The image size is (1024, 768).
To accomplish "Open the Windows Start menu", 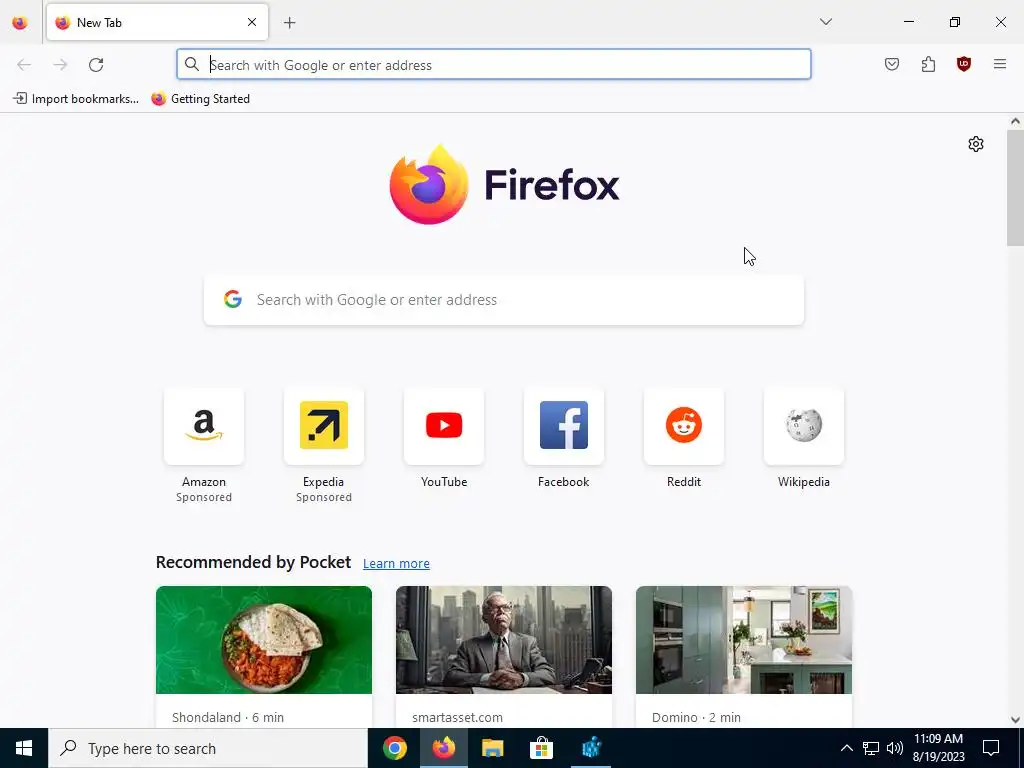I will click(24, 748).
